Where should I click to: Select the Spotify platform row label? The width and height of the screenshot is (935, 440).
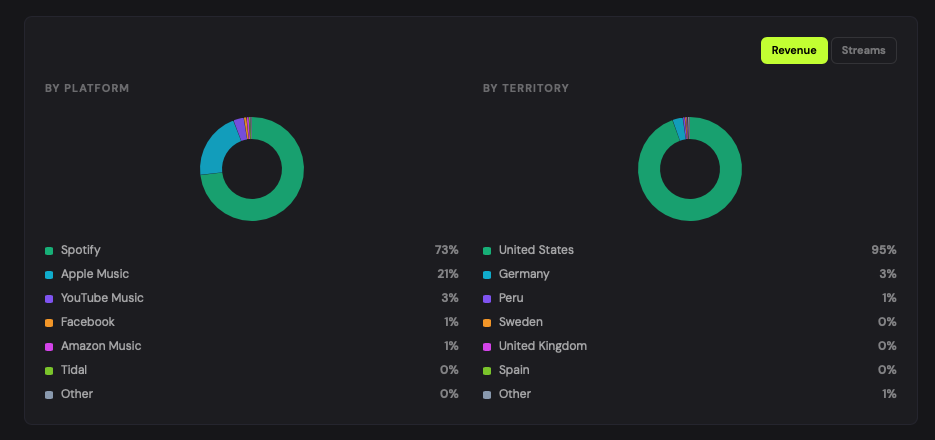click(80, 250)
